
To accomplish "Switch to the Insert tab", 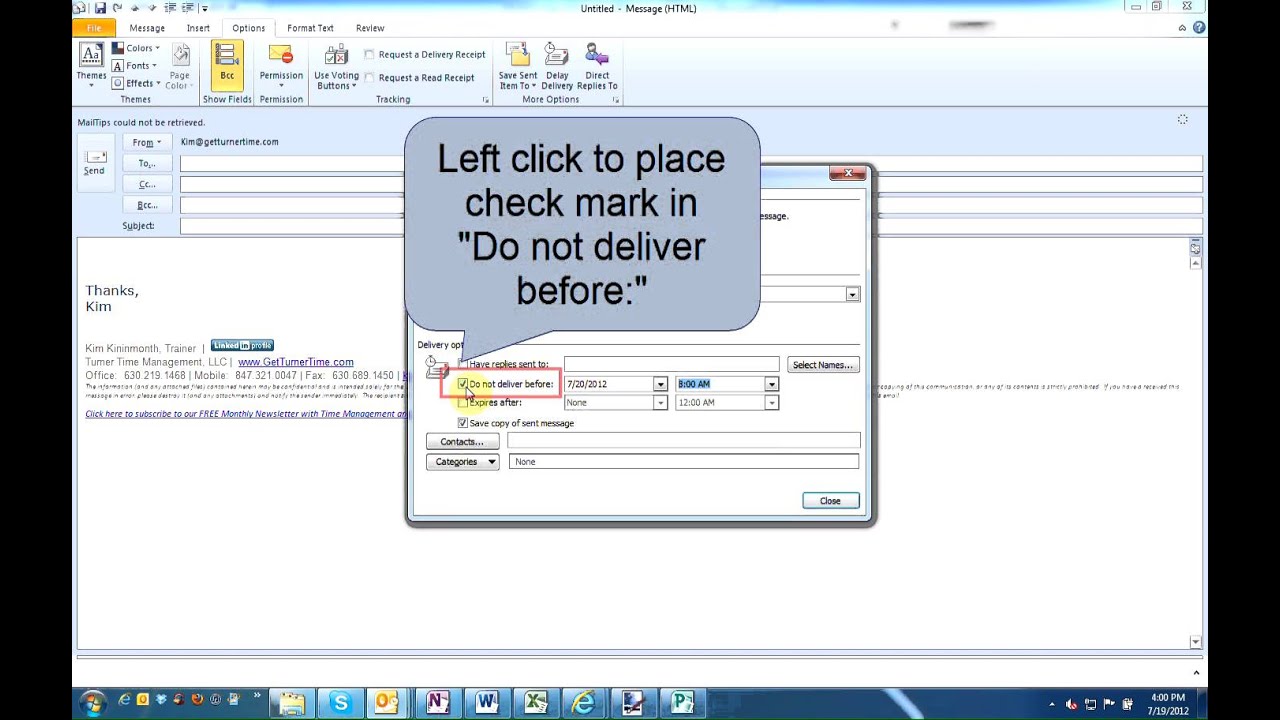I will pos(198,28).
